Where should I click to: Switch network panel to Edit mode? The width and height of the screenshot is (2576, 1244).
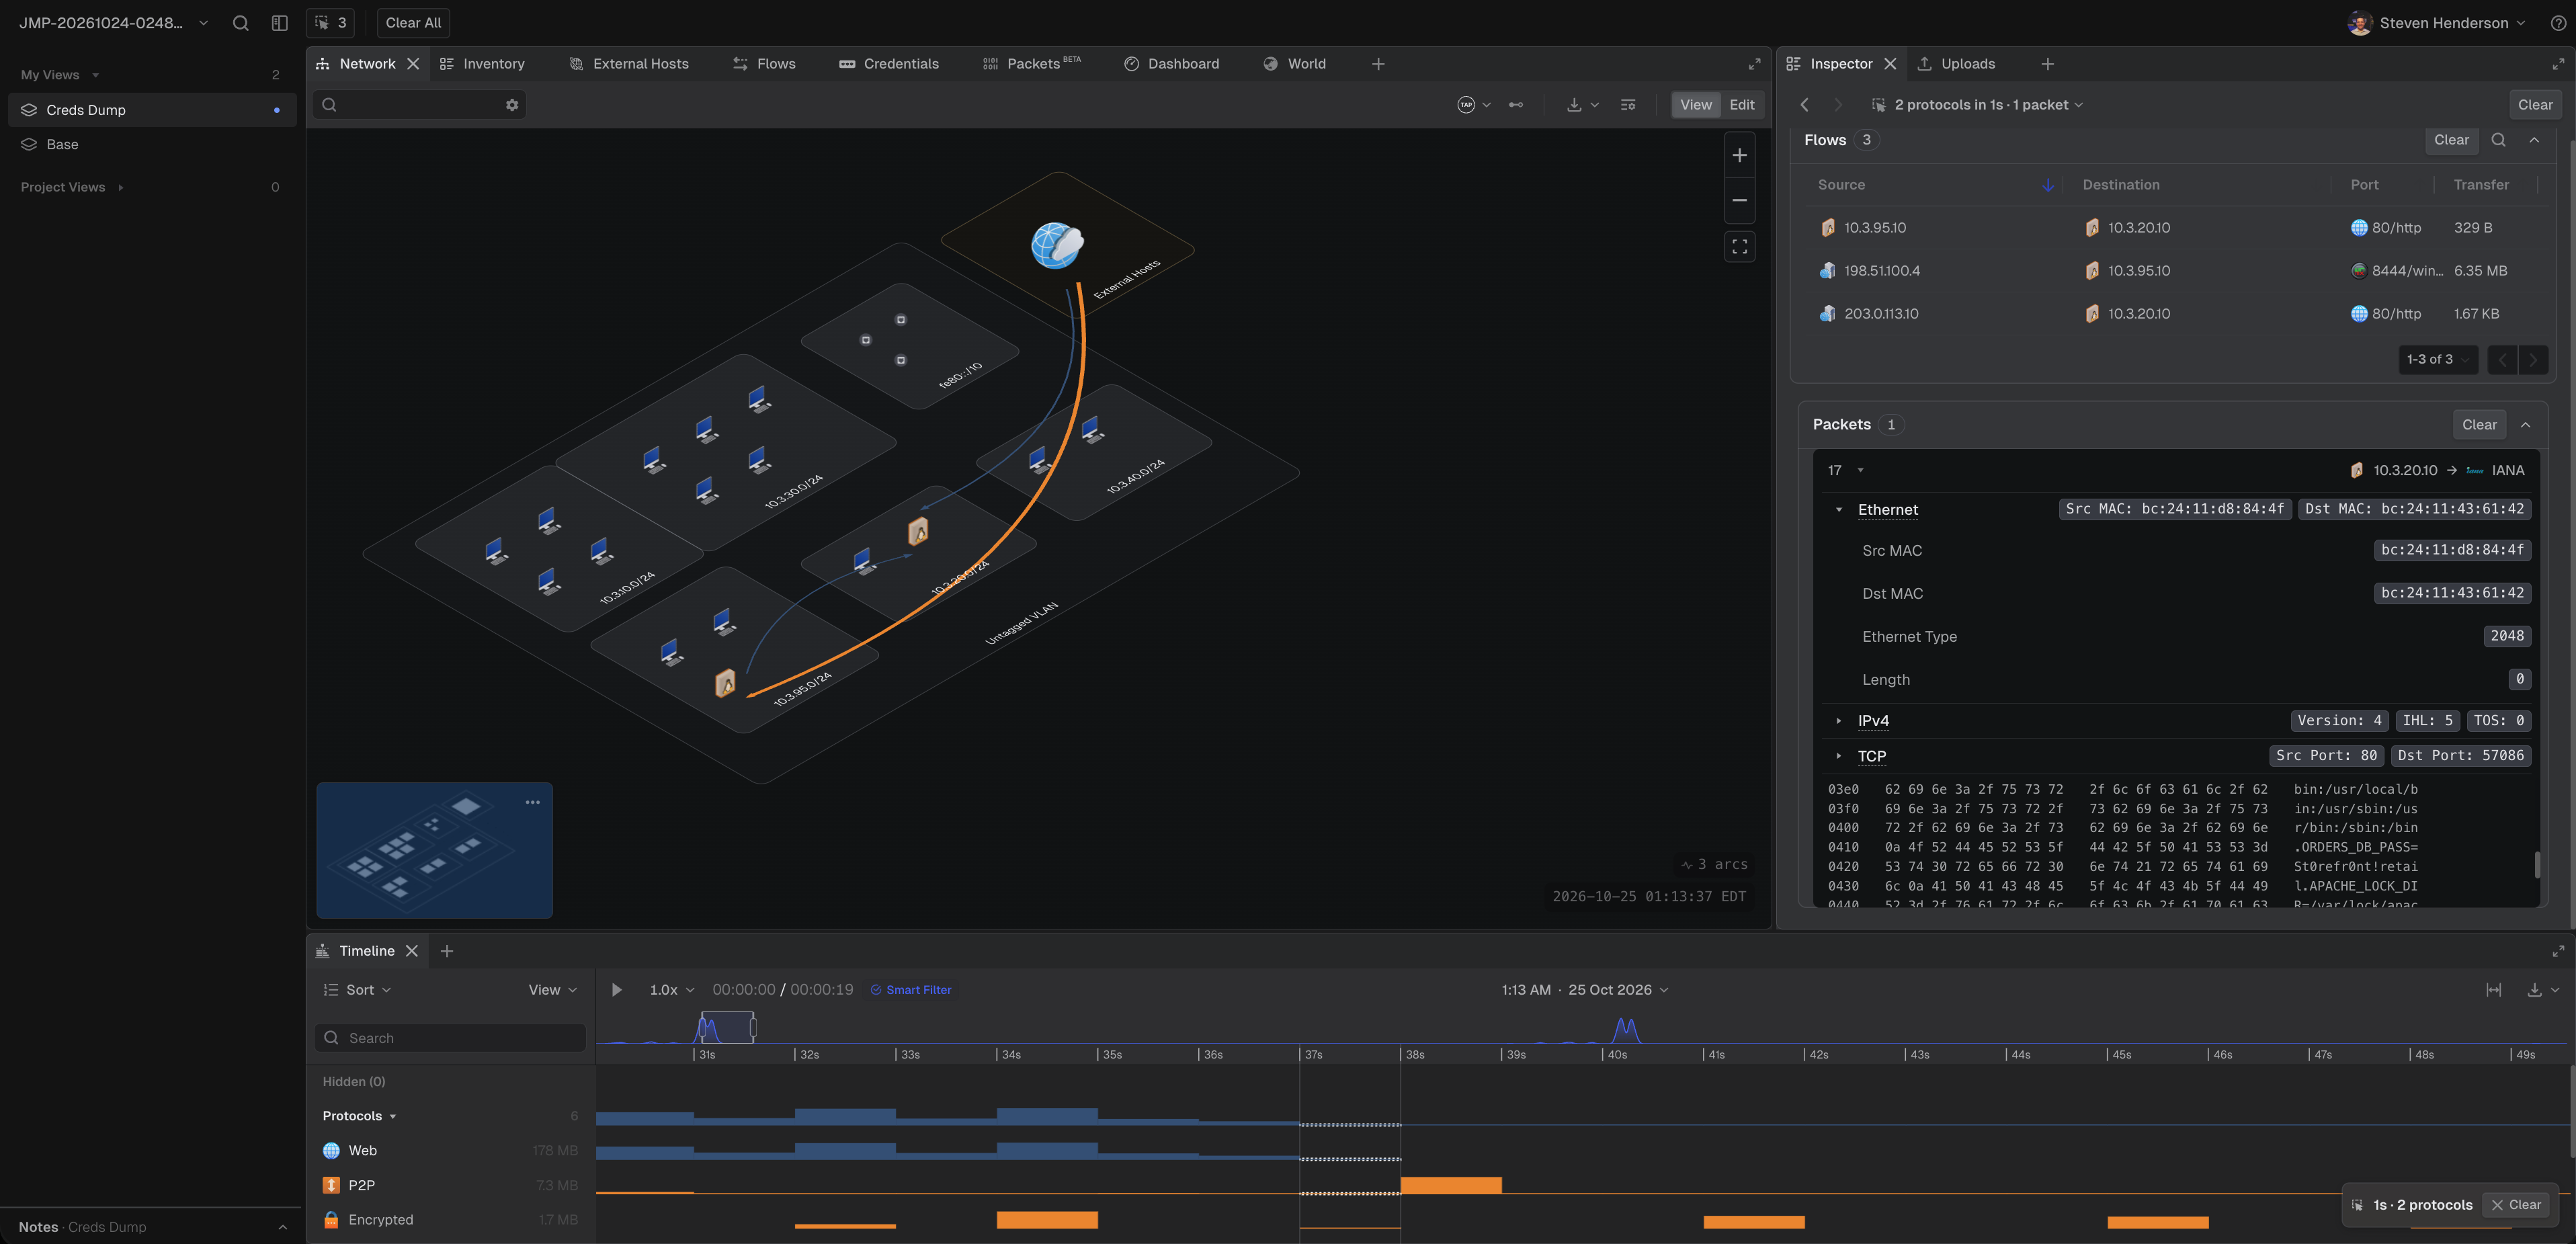tap(1742, 105)
